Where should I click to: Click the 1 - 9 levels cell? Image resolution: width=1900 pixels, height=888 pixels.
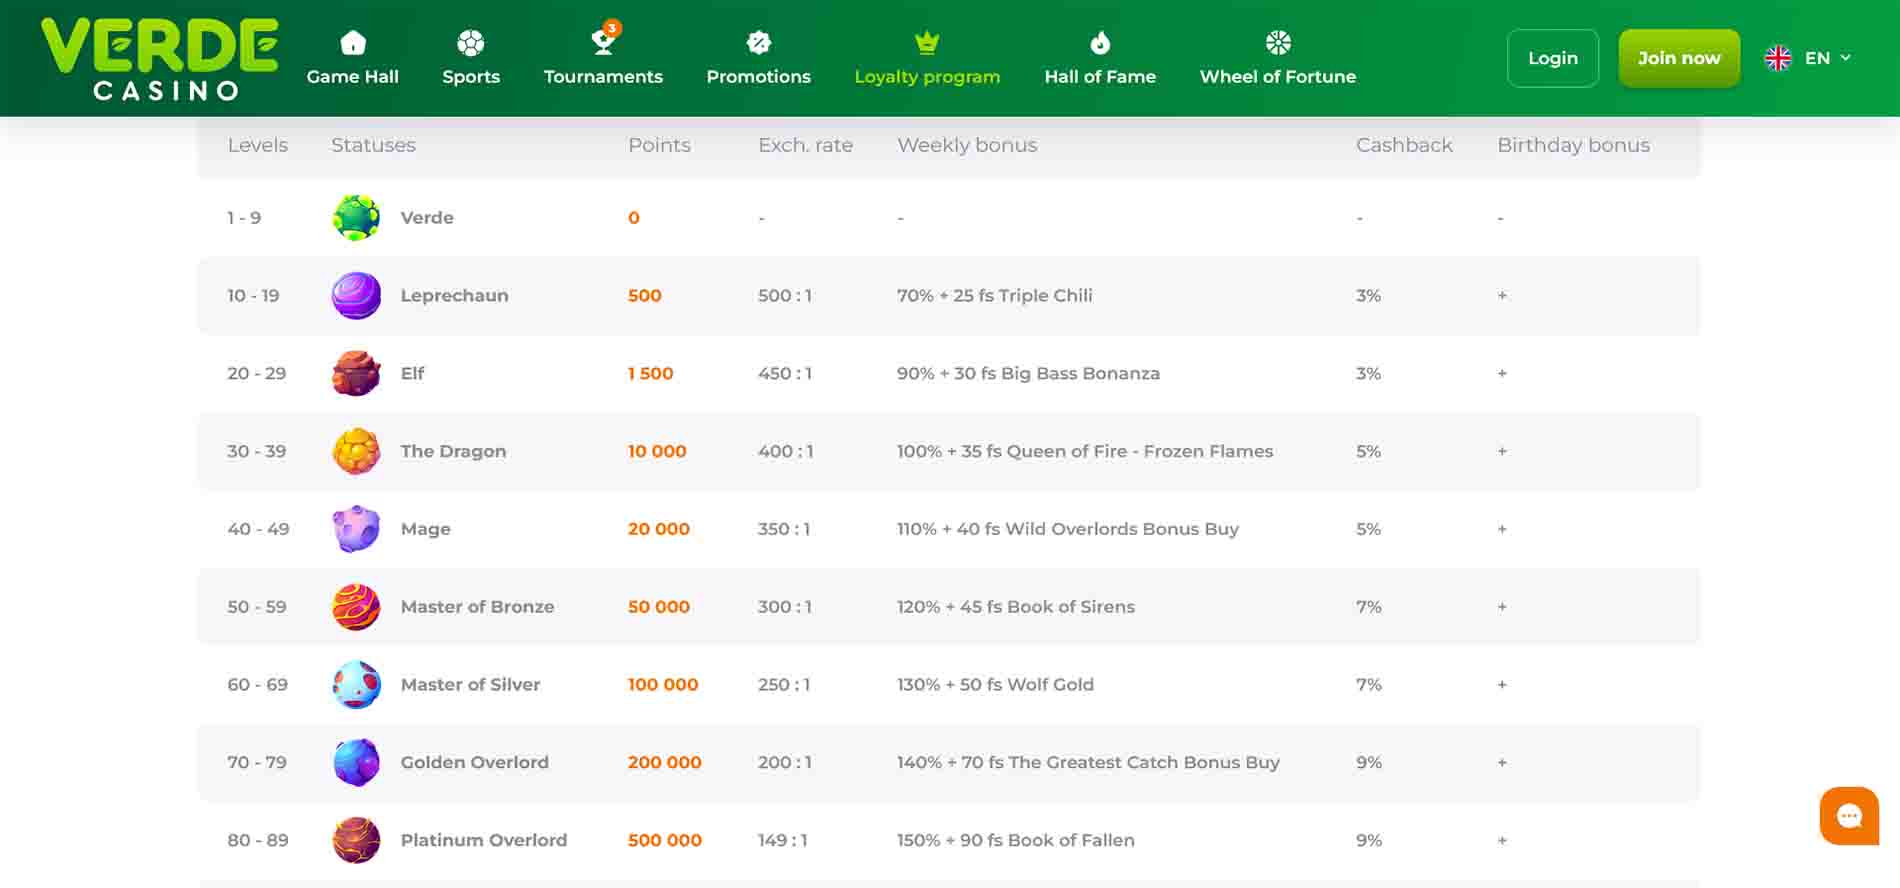244,218
